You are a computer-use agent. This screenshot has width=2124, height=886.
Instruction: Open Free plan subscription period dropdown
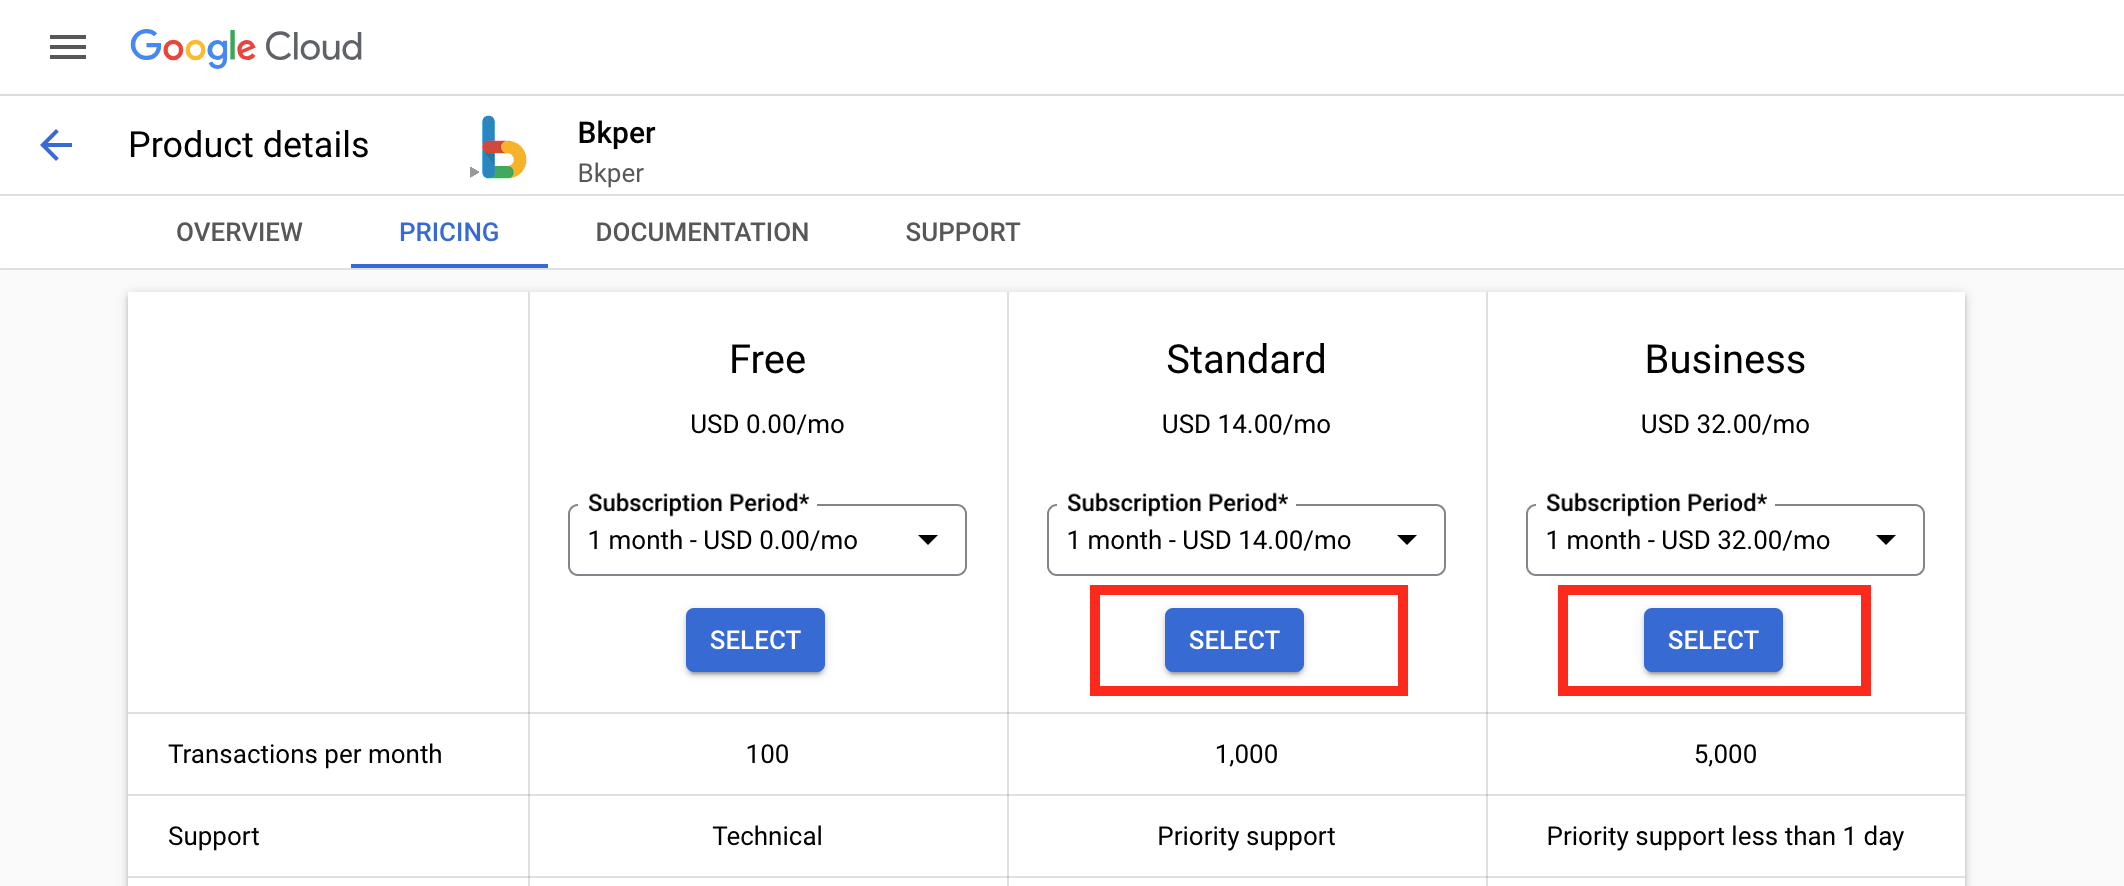click(x=767, y=540)
